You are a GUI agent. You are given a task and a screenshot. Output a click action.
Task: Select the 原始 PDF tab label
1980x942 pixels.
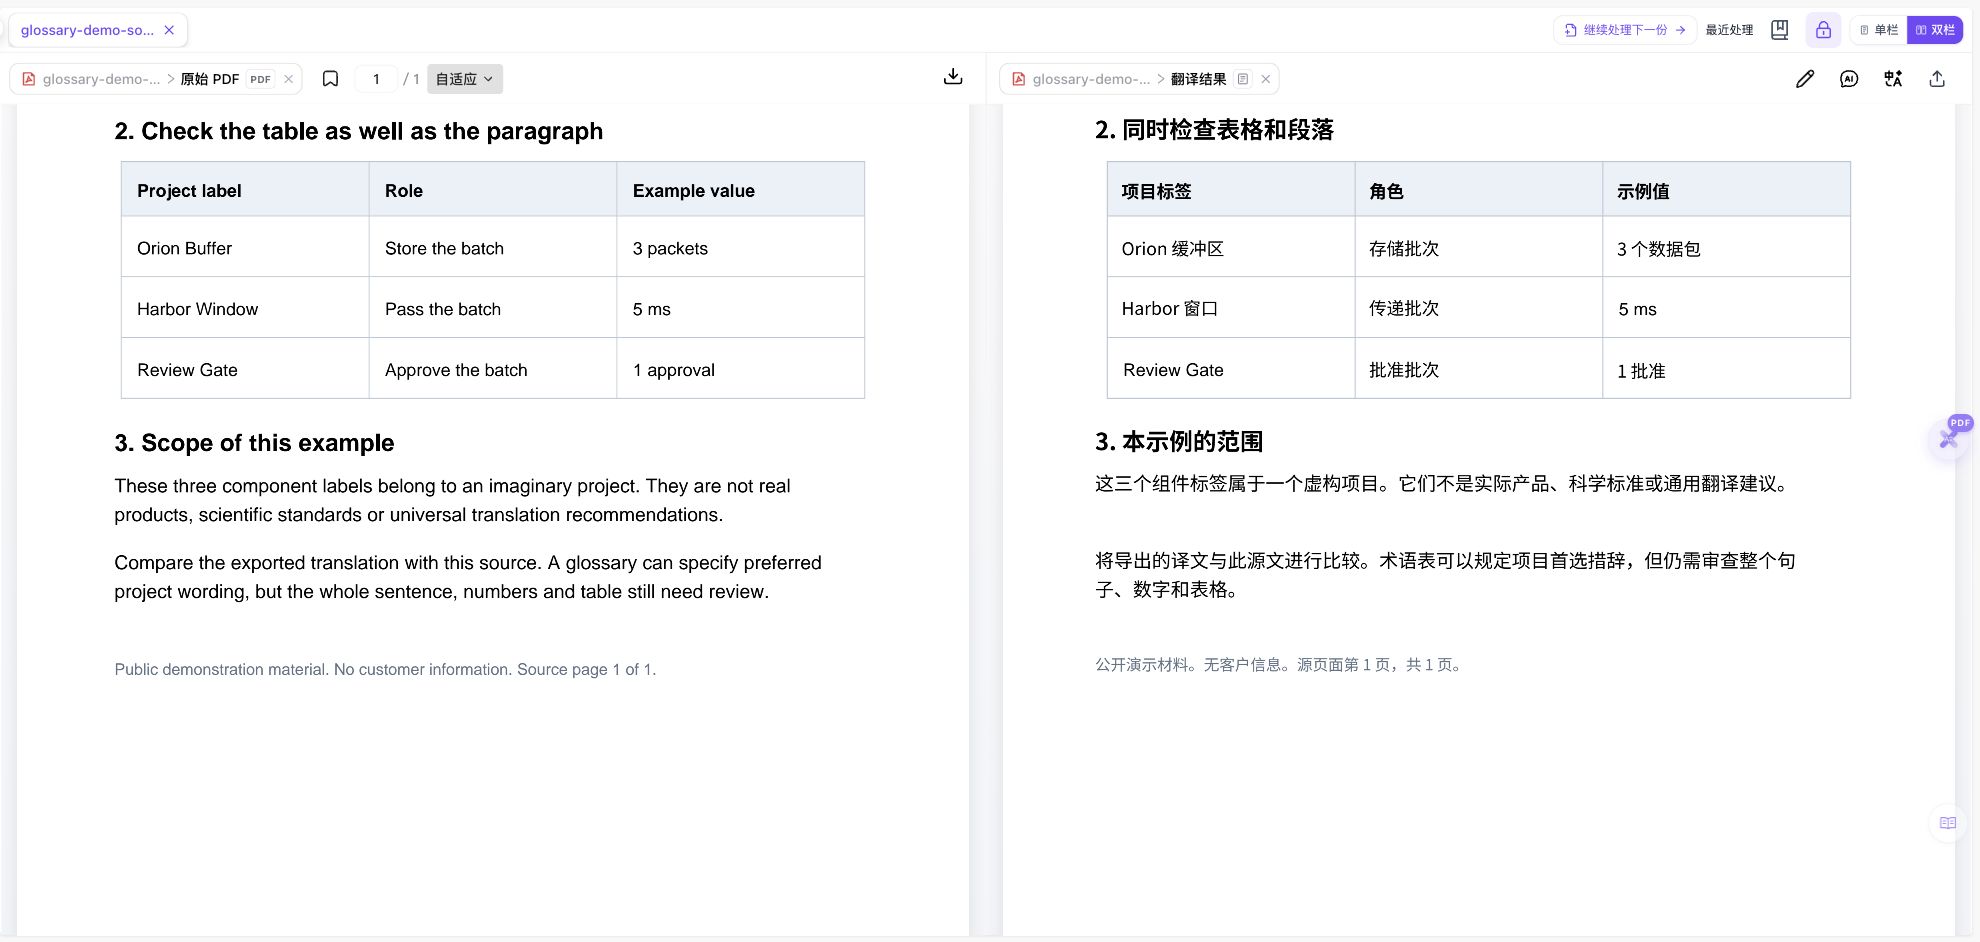(x=209, y=79)
